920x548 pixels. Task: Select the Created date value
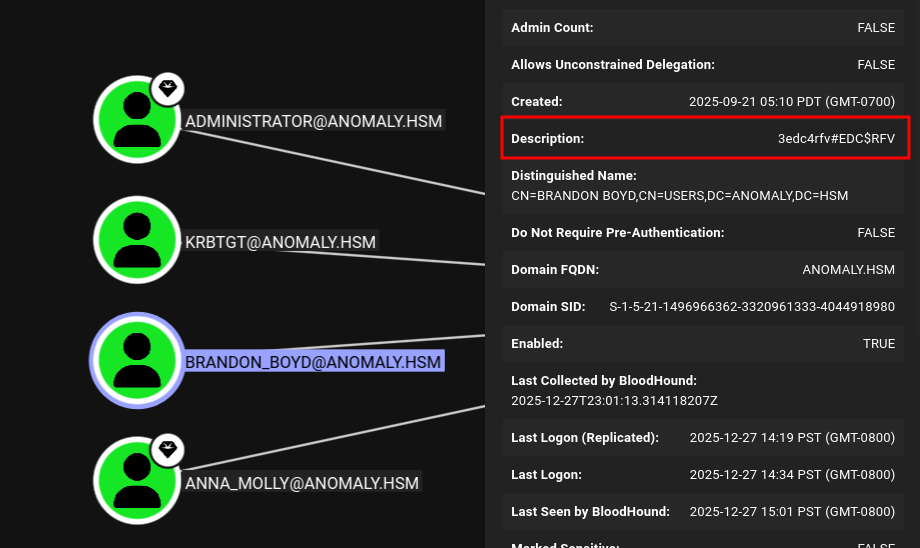pos(791,102)
